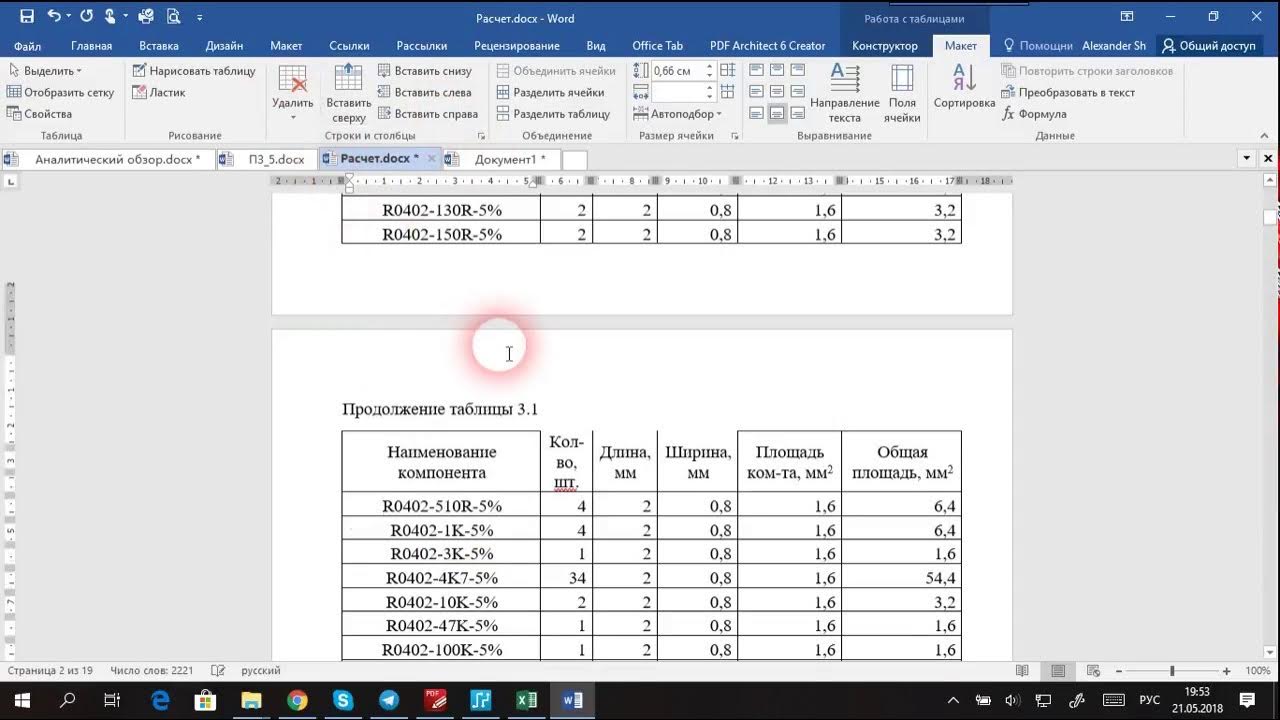The image size is (1280, 720).
Task: Click the Нарисовать таблицу tool
Action: point(193,71)
